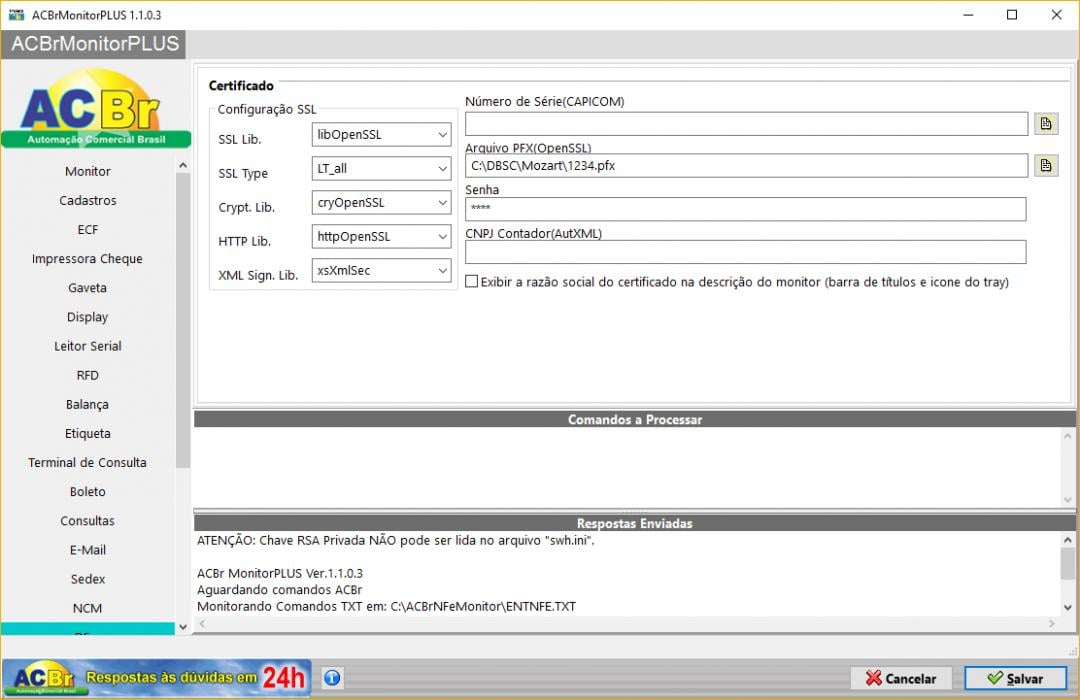Viewport: 1080px width, 700px height.
Task: Click scroll down arrow in Respostas Enviadas panel
Action: pyautogui.click(x=1068, y=608)
